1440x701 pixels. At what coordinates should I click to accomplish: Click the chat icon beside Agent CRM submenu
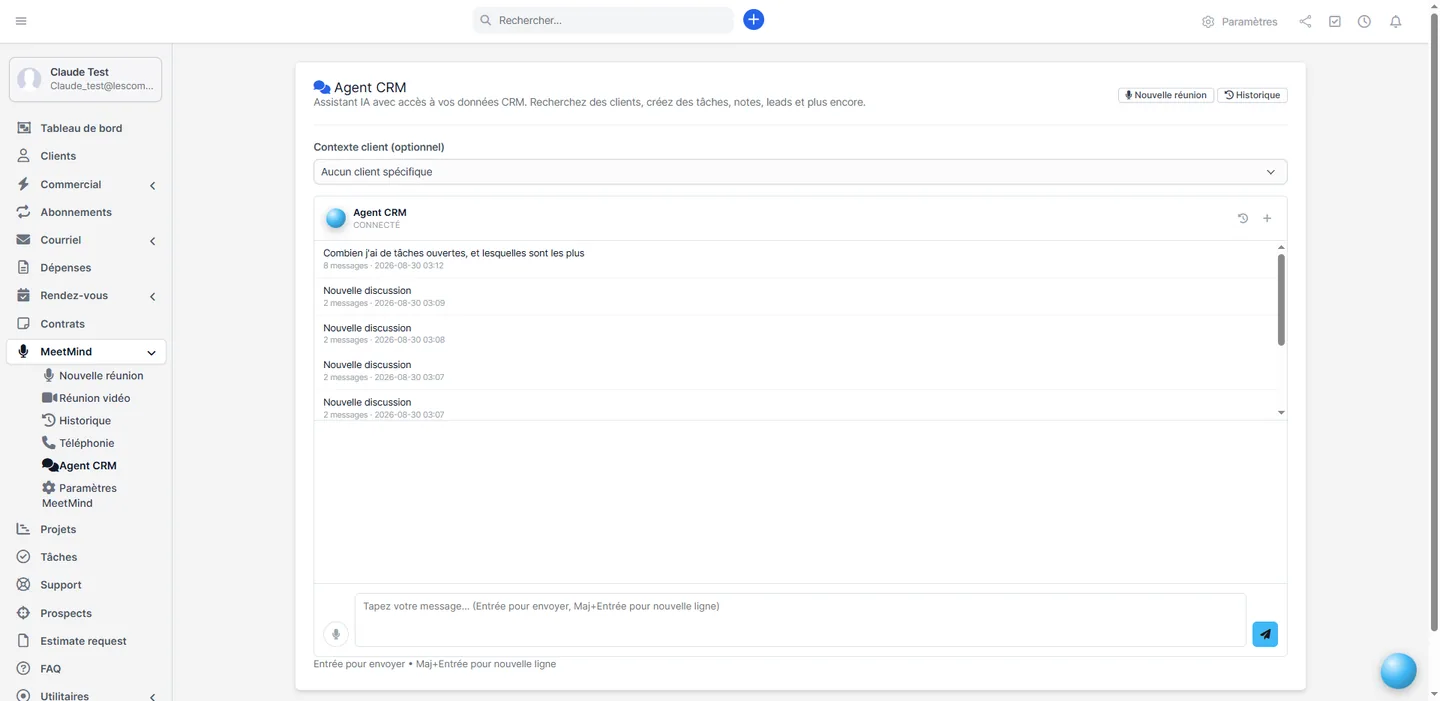[x=50, y=465]
